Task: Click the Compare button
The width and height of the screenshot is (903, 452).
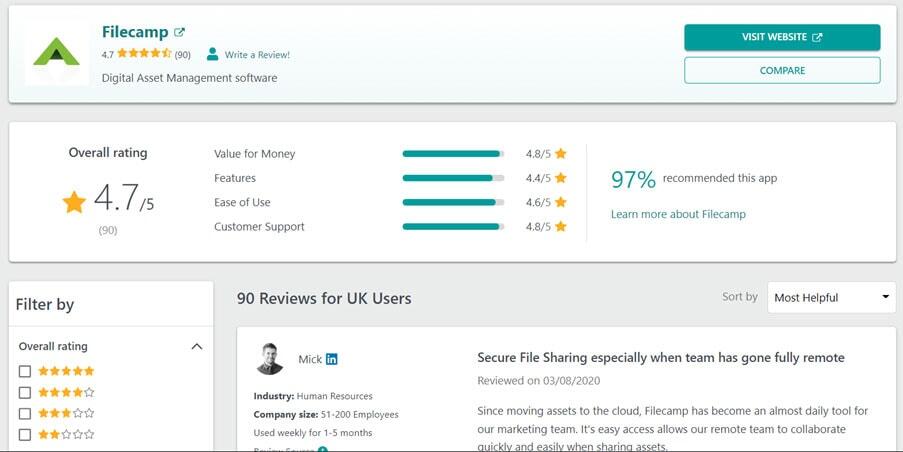Action: tap(782, 70)
